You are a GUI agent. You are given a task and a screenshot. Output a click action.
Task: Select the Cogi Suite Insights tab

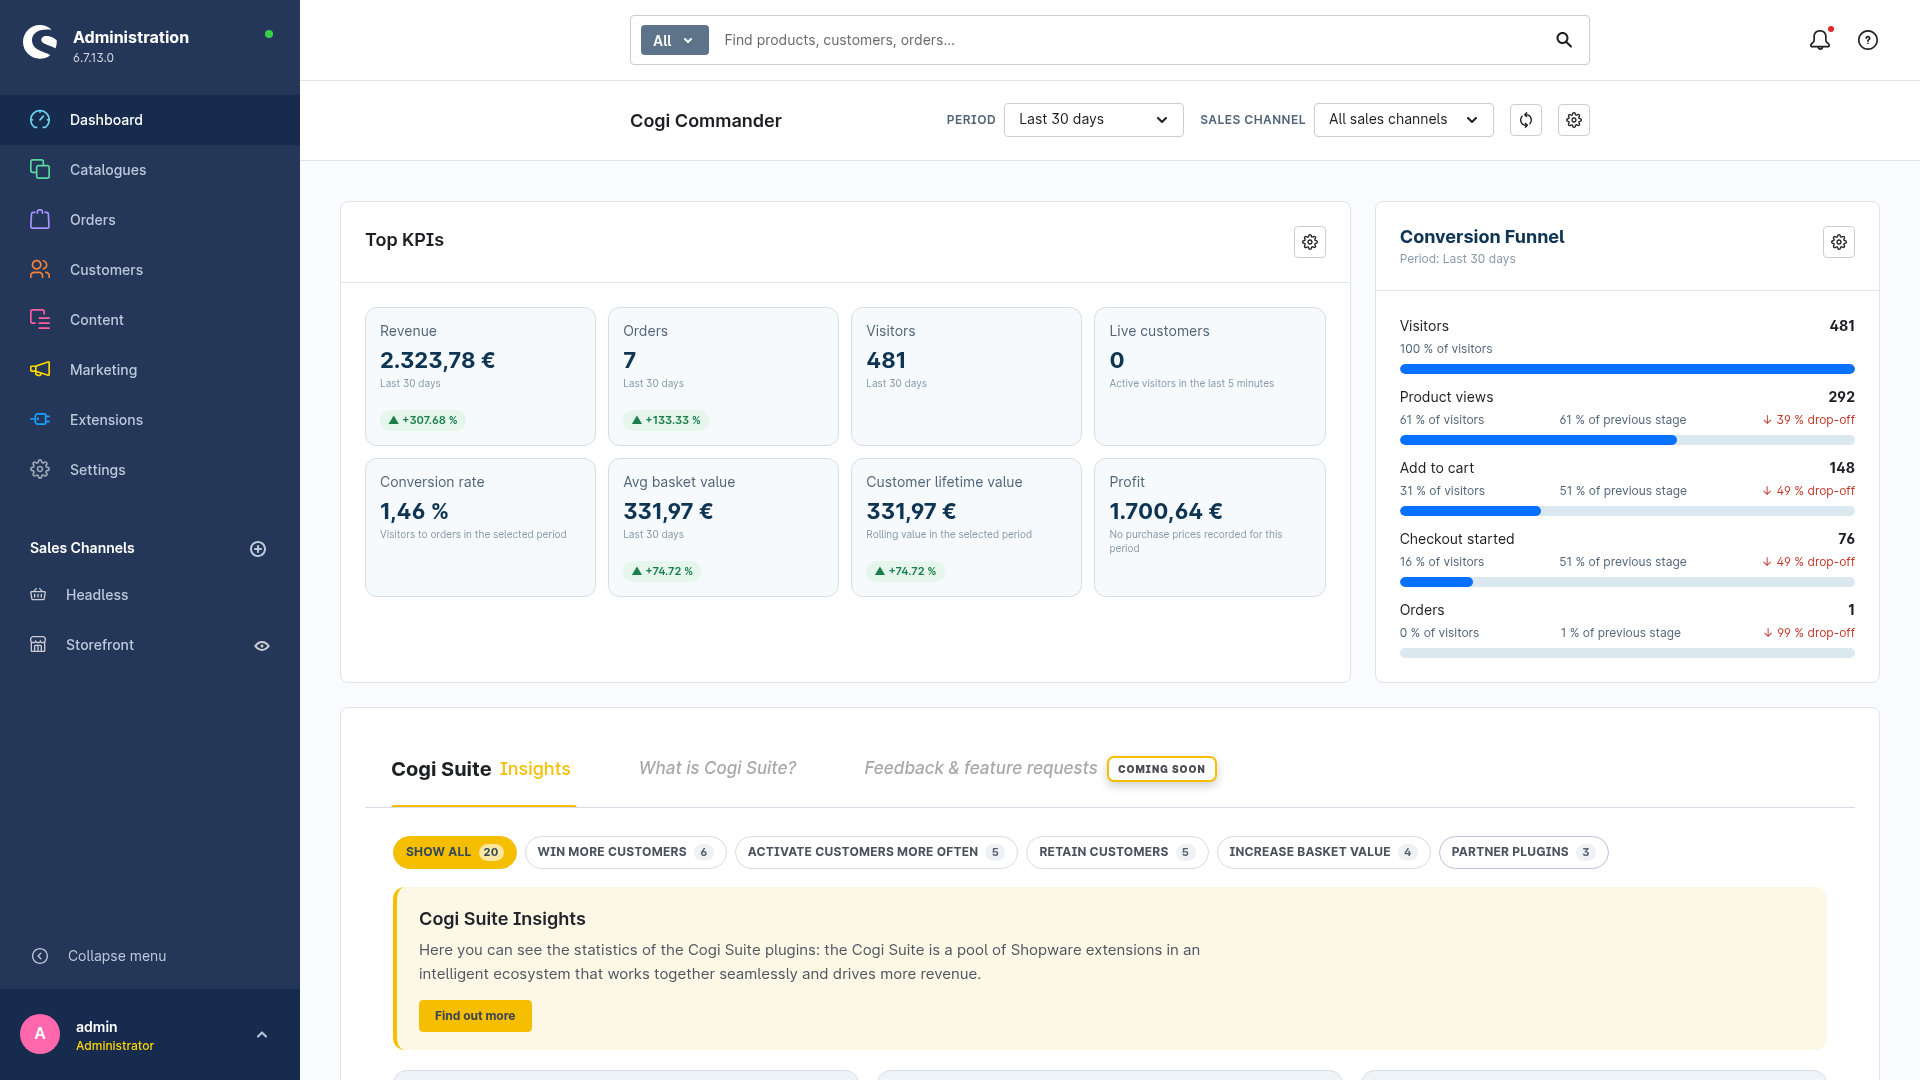[x=482, y=769]
